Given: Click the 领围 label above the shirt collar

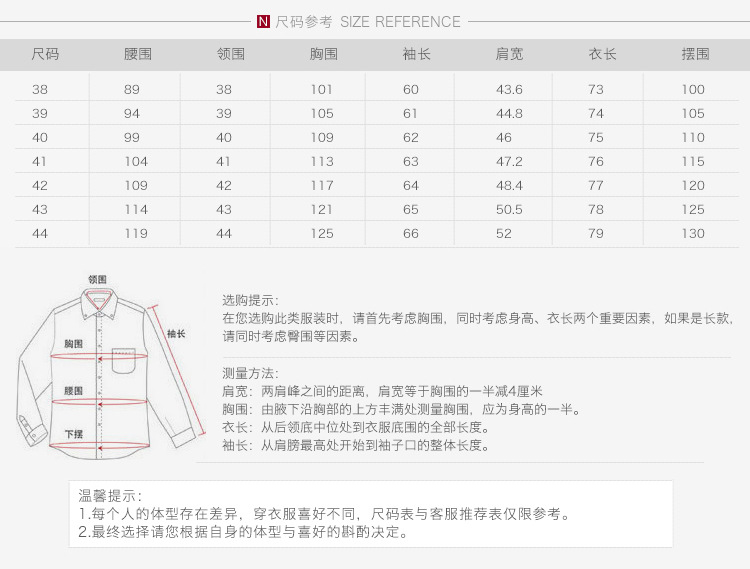Looking at the screenshot, I should pyautogui.click(x=97, y=279).
